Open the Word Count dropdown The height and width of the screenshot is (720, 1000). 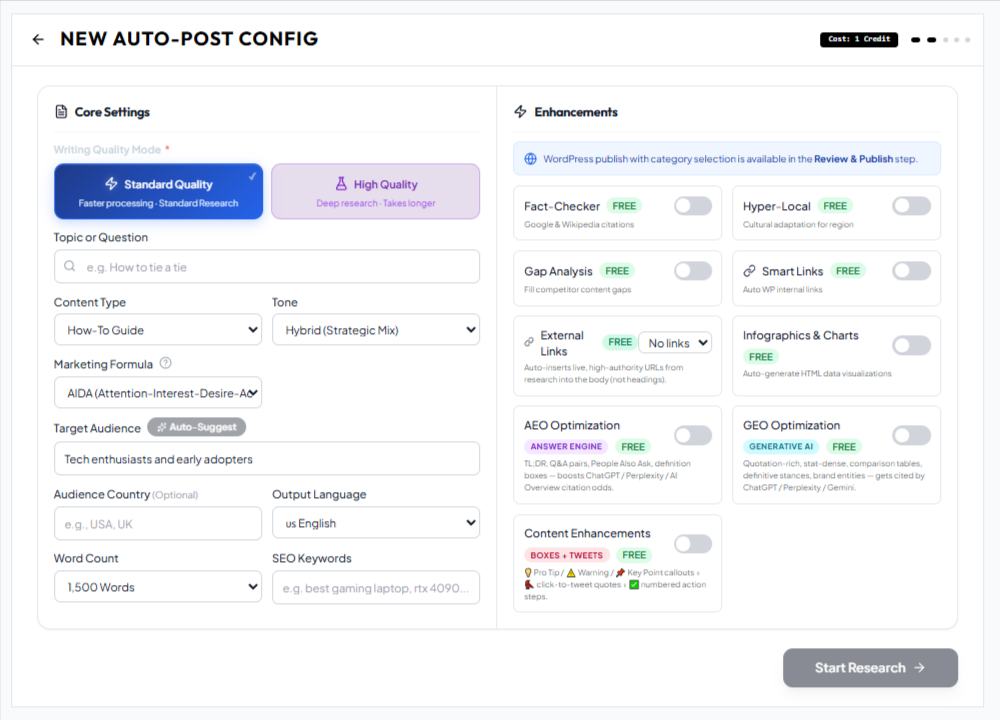[158, 587]
